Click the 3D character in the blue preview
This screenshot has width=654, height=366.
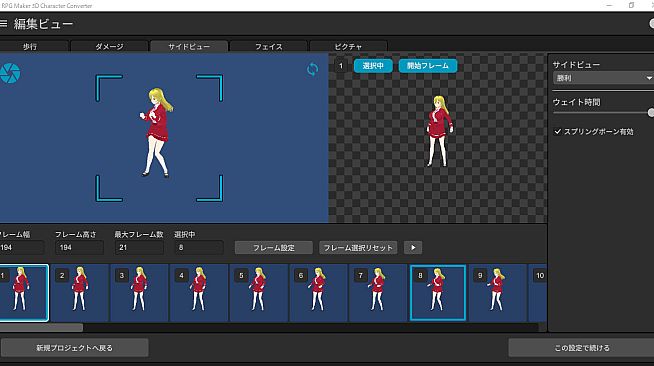click(157, 132)
